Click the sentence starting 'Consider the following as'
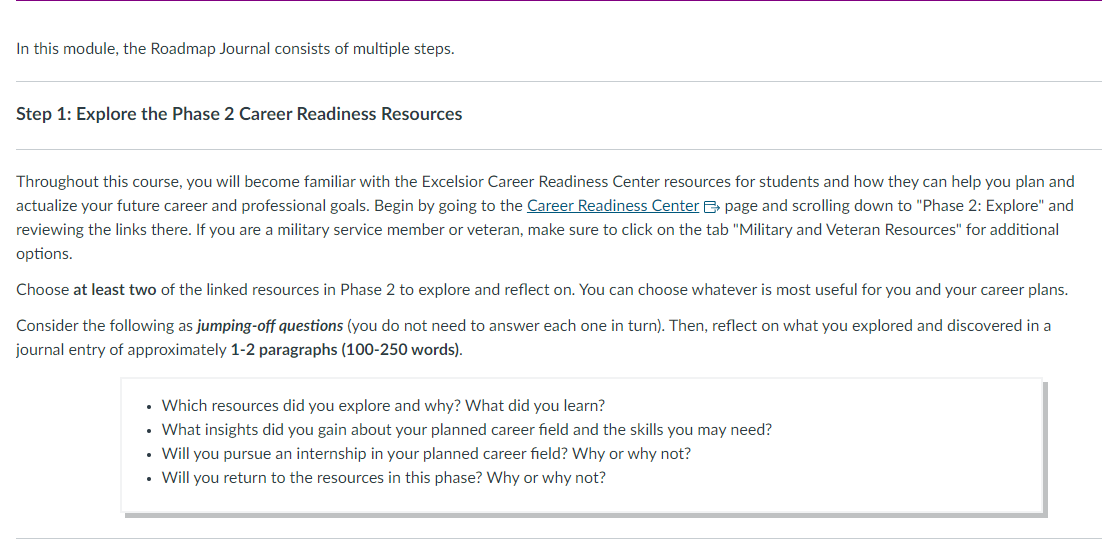This screenshot has height=547, width=1105. click(533, 338)
